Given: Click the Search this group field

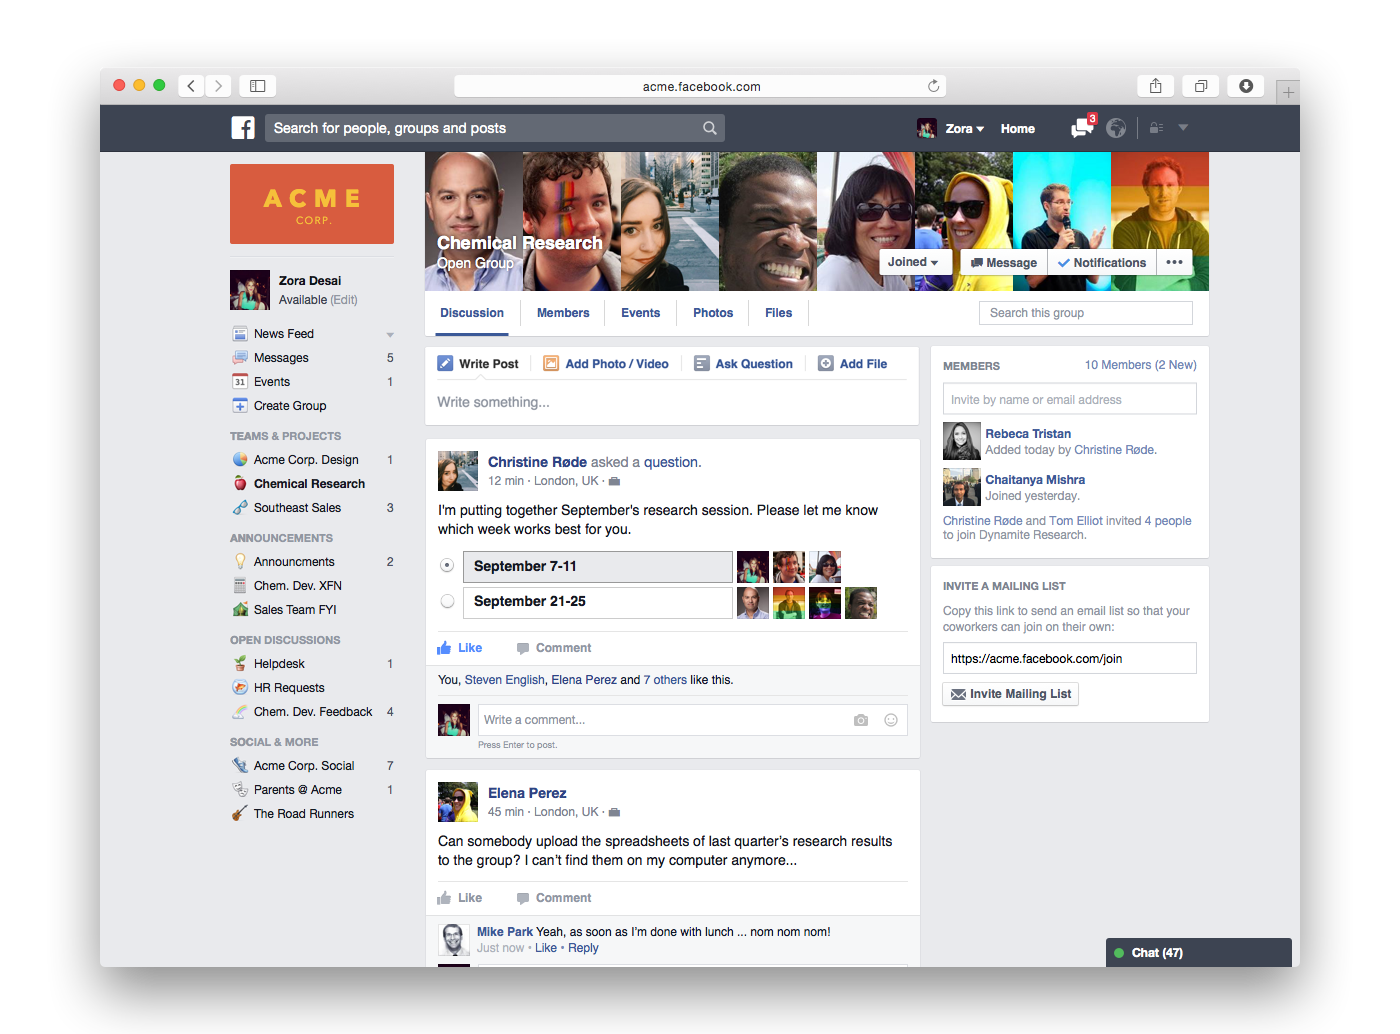Looking at the screenshot, I should tap(1085, 313).
